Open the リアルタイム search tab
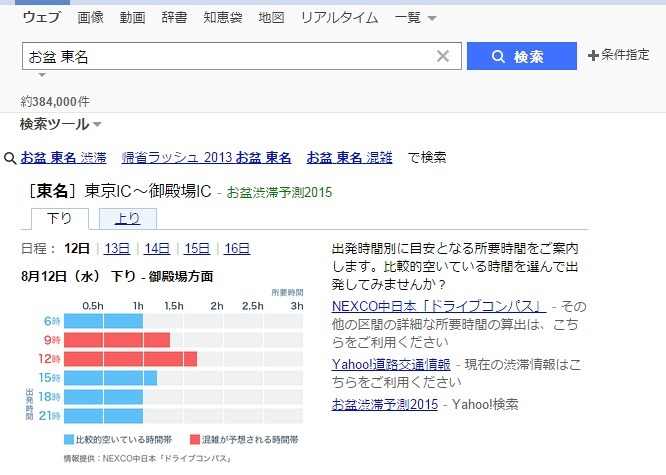 340,18
